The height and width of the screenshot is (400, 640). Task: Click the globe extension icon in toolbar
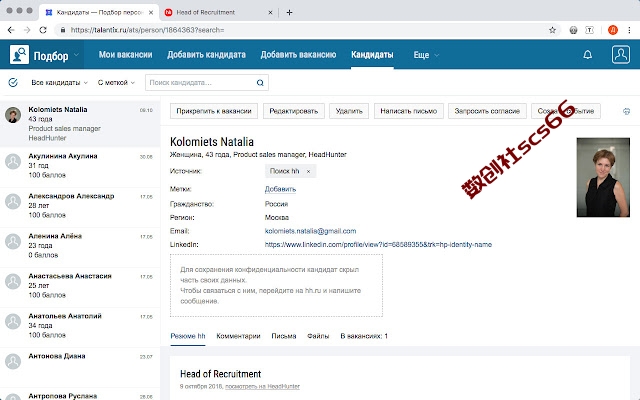573,30
